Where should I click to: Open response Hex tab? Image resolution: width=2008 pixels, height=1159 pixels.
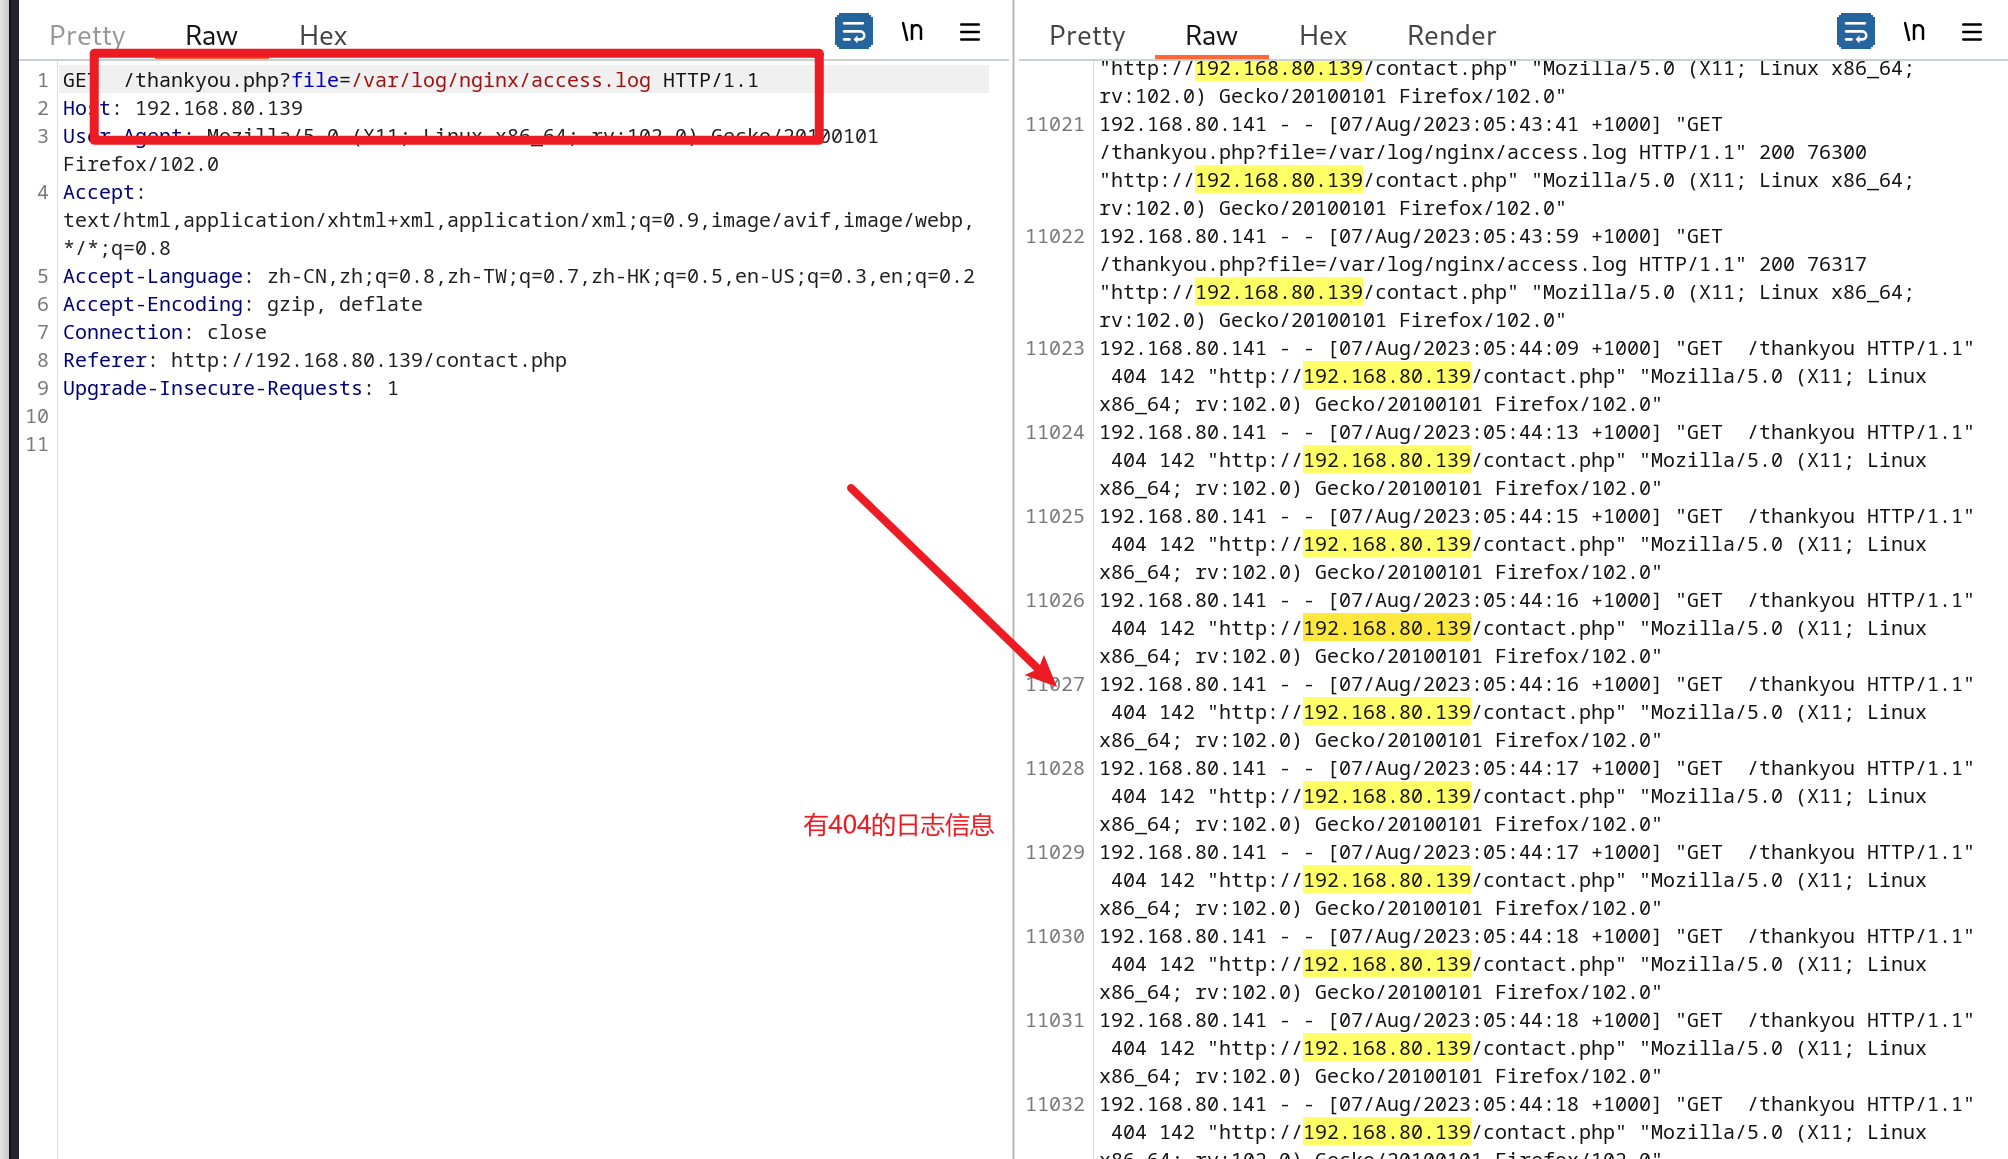click(1323, 36)
